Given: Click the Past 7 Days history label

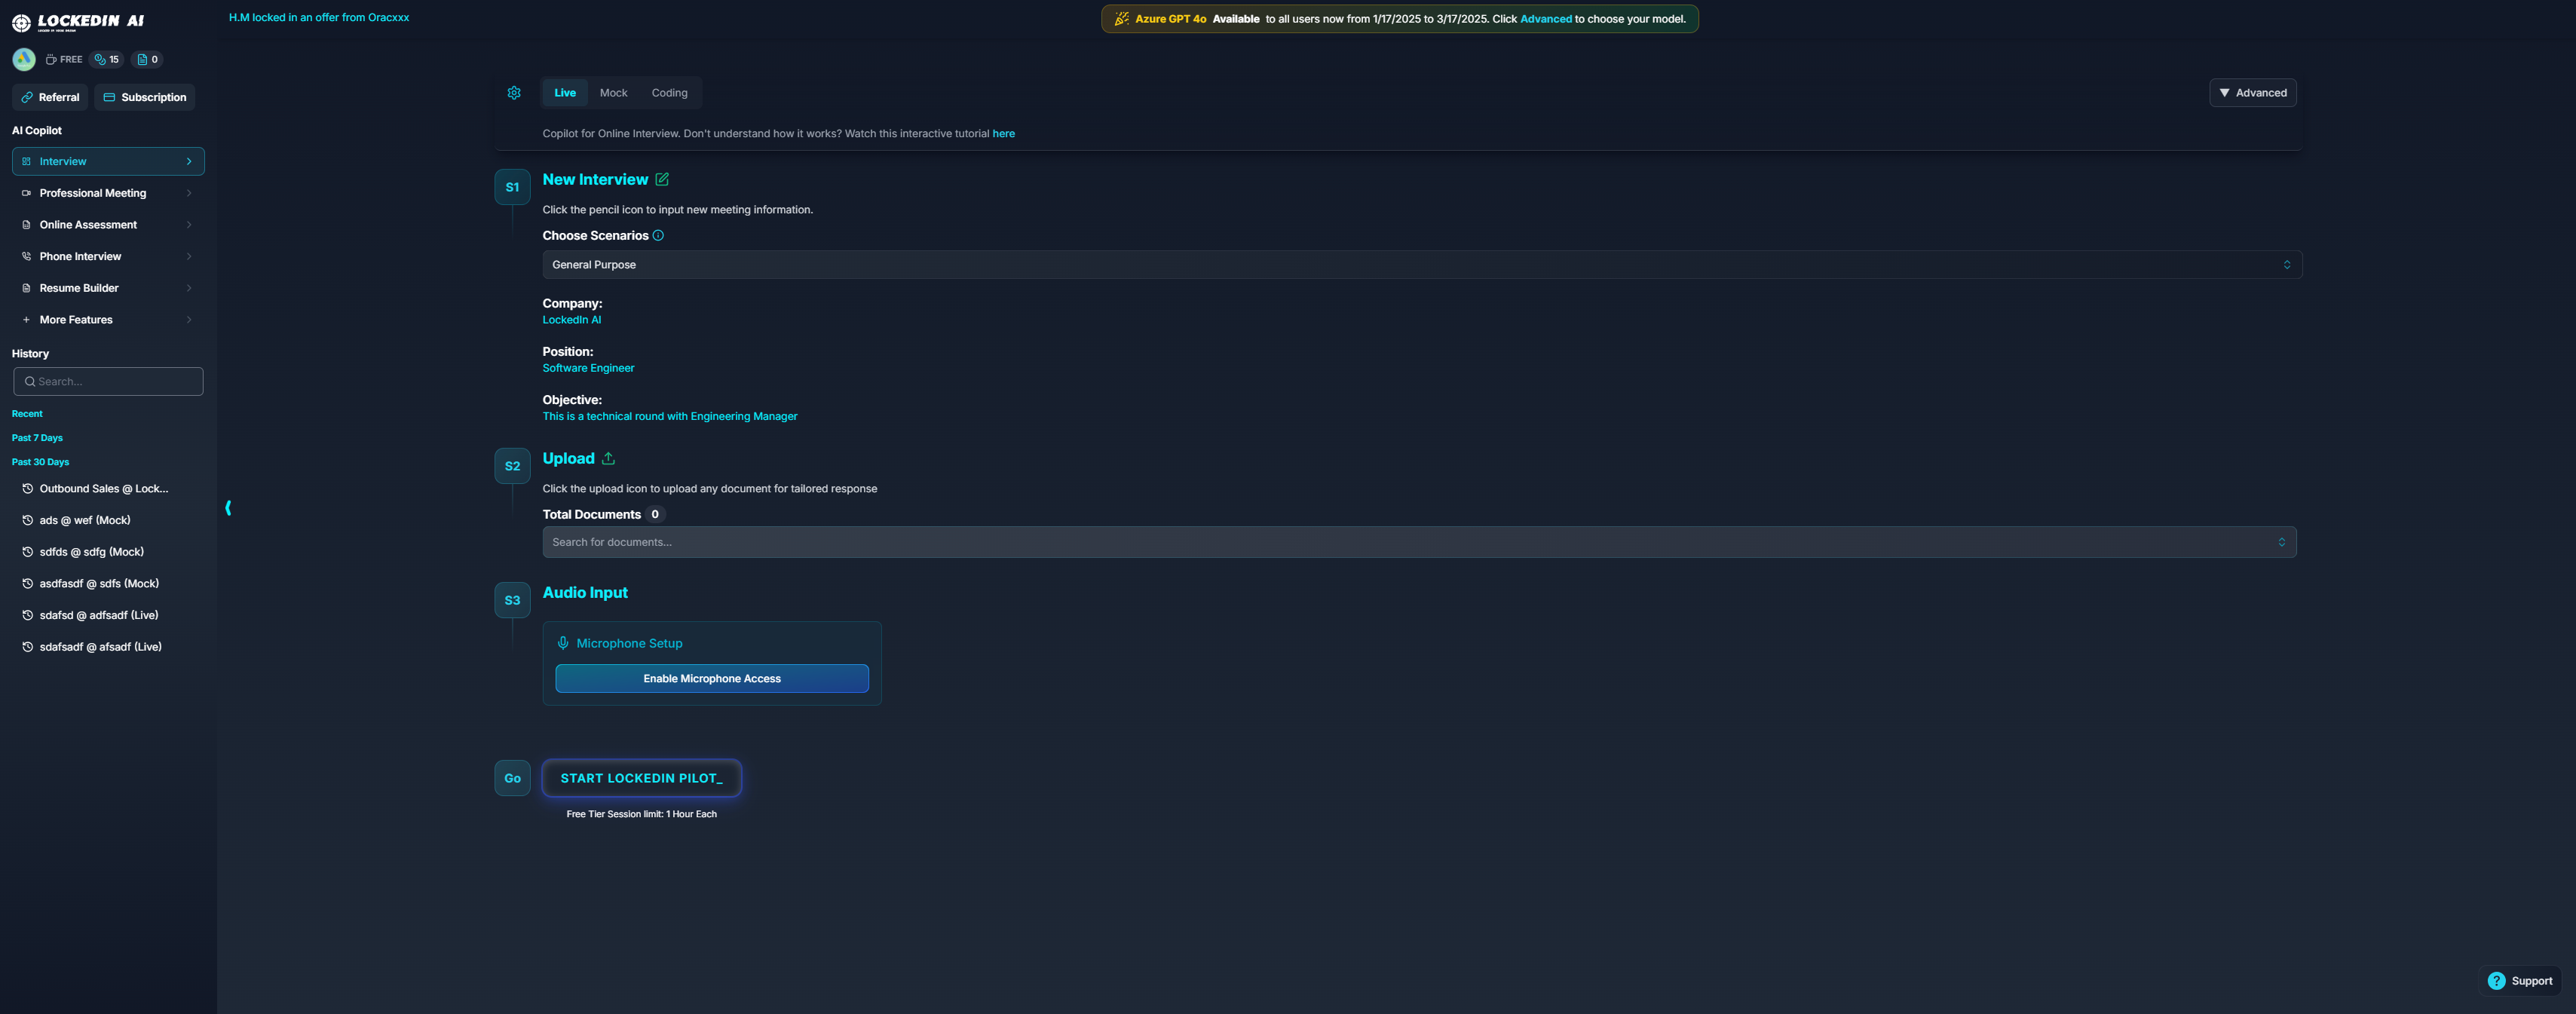Looking at the screenshot, I should [x=37, y=438].
